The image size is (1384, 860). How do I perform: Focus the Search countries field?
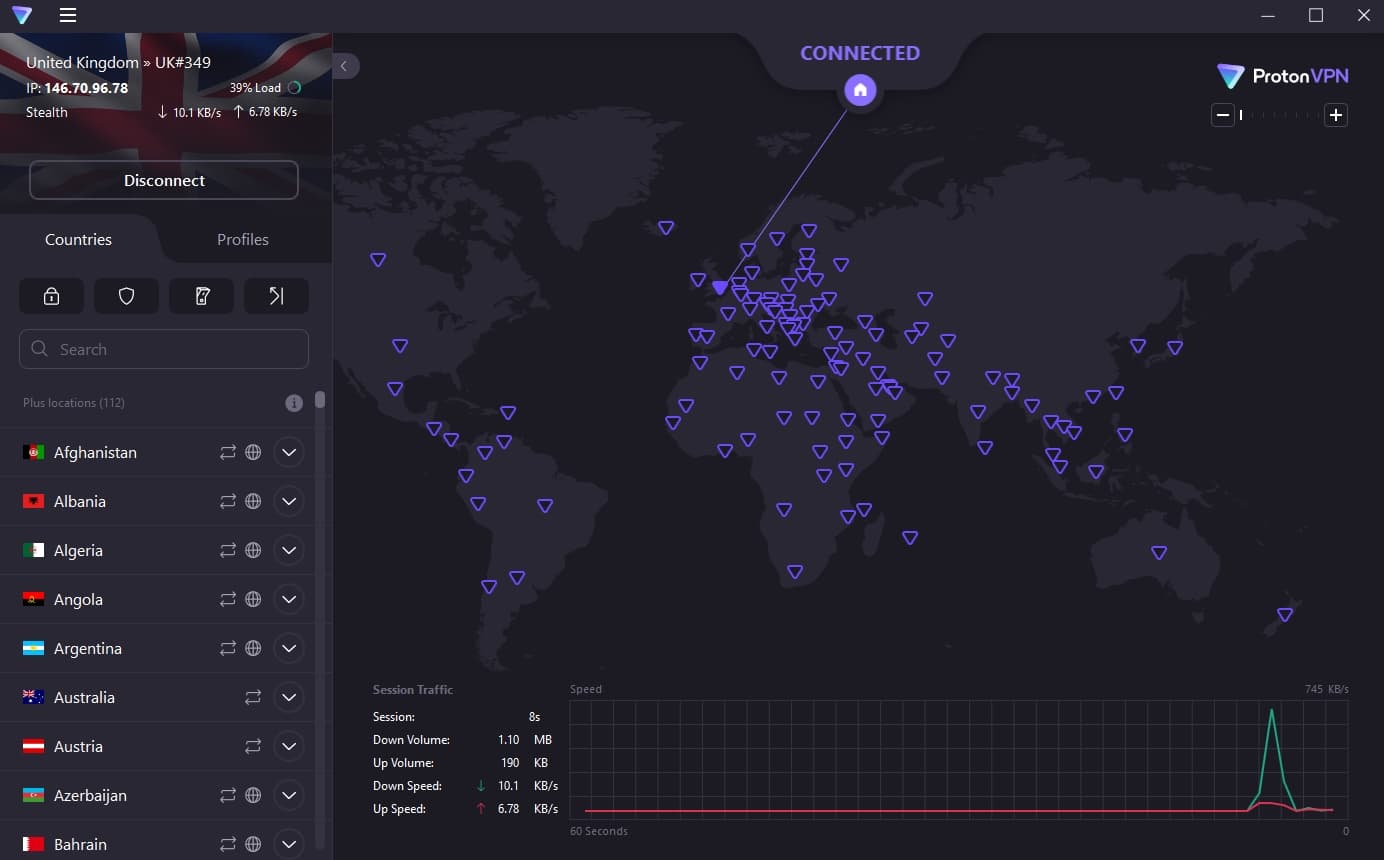tap(164, 349)
